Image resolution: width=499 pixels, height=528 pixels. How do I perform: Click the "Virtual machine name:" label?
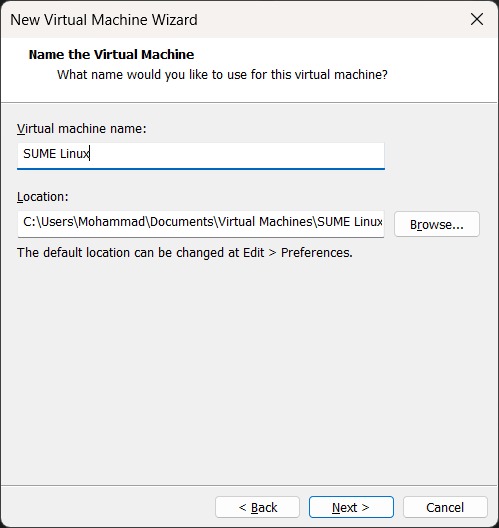pos(82,129)
